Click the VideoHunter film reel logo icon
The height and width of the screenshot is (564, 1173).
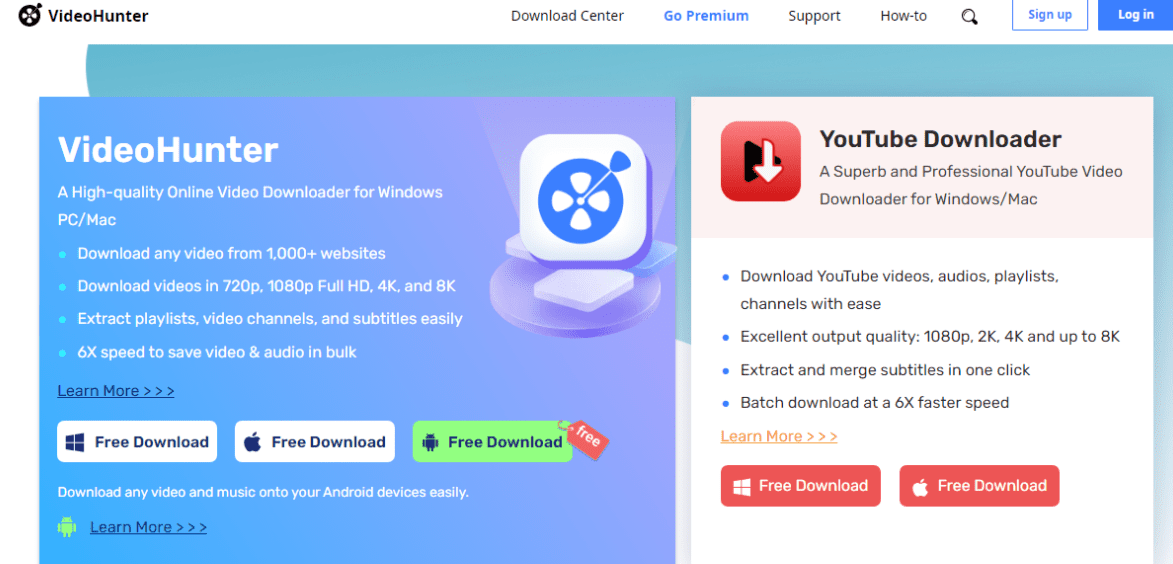point(30,15)
